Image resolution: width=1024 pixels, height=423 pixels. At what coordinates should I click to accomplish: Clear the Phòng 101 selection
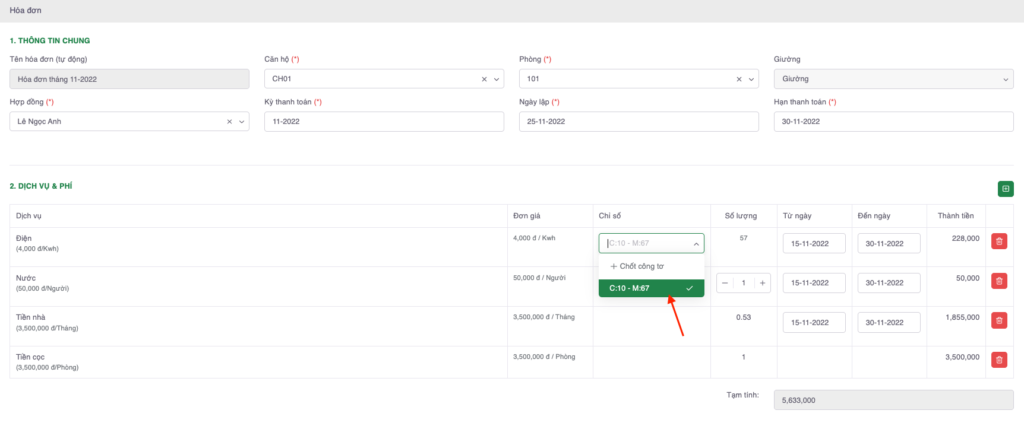coord(739,79)
